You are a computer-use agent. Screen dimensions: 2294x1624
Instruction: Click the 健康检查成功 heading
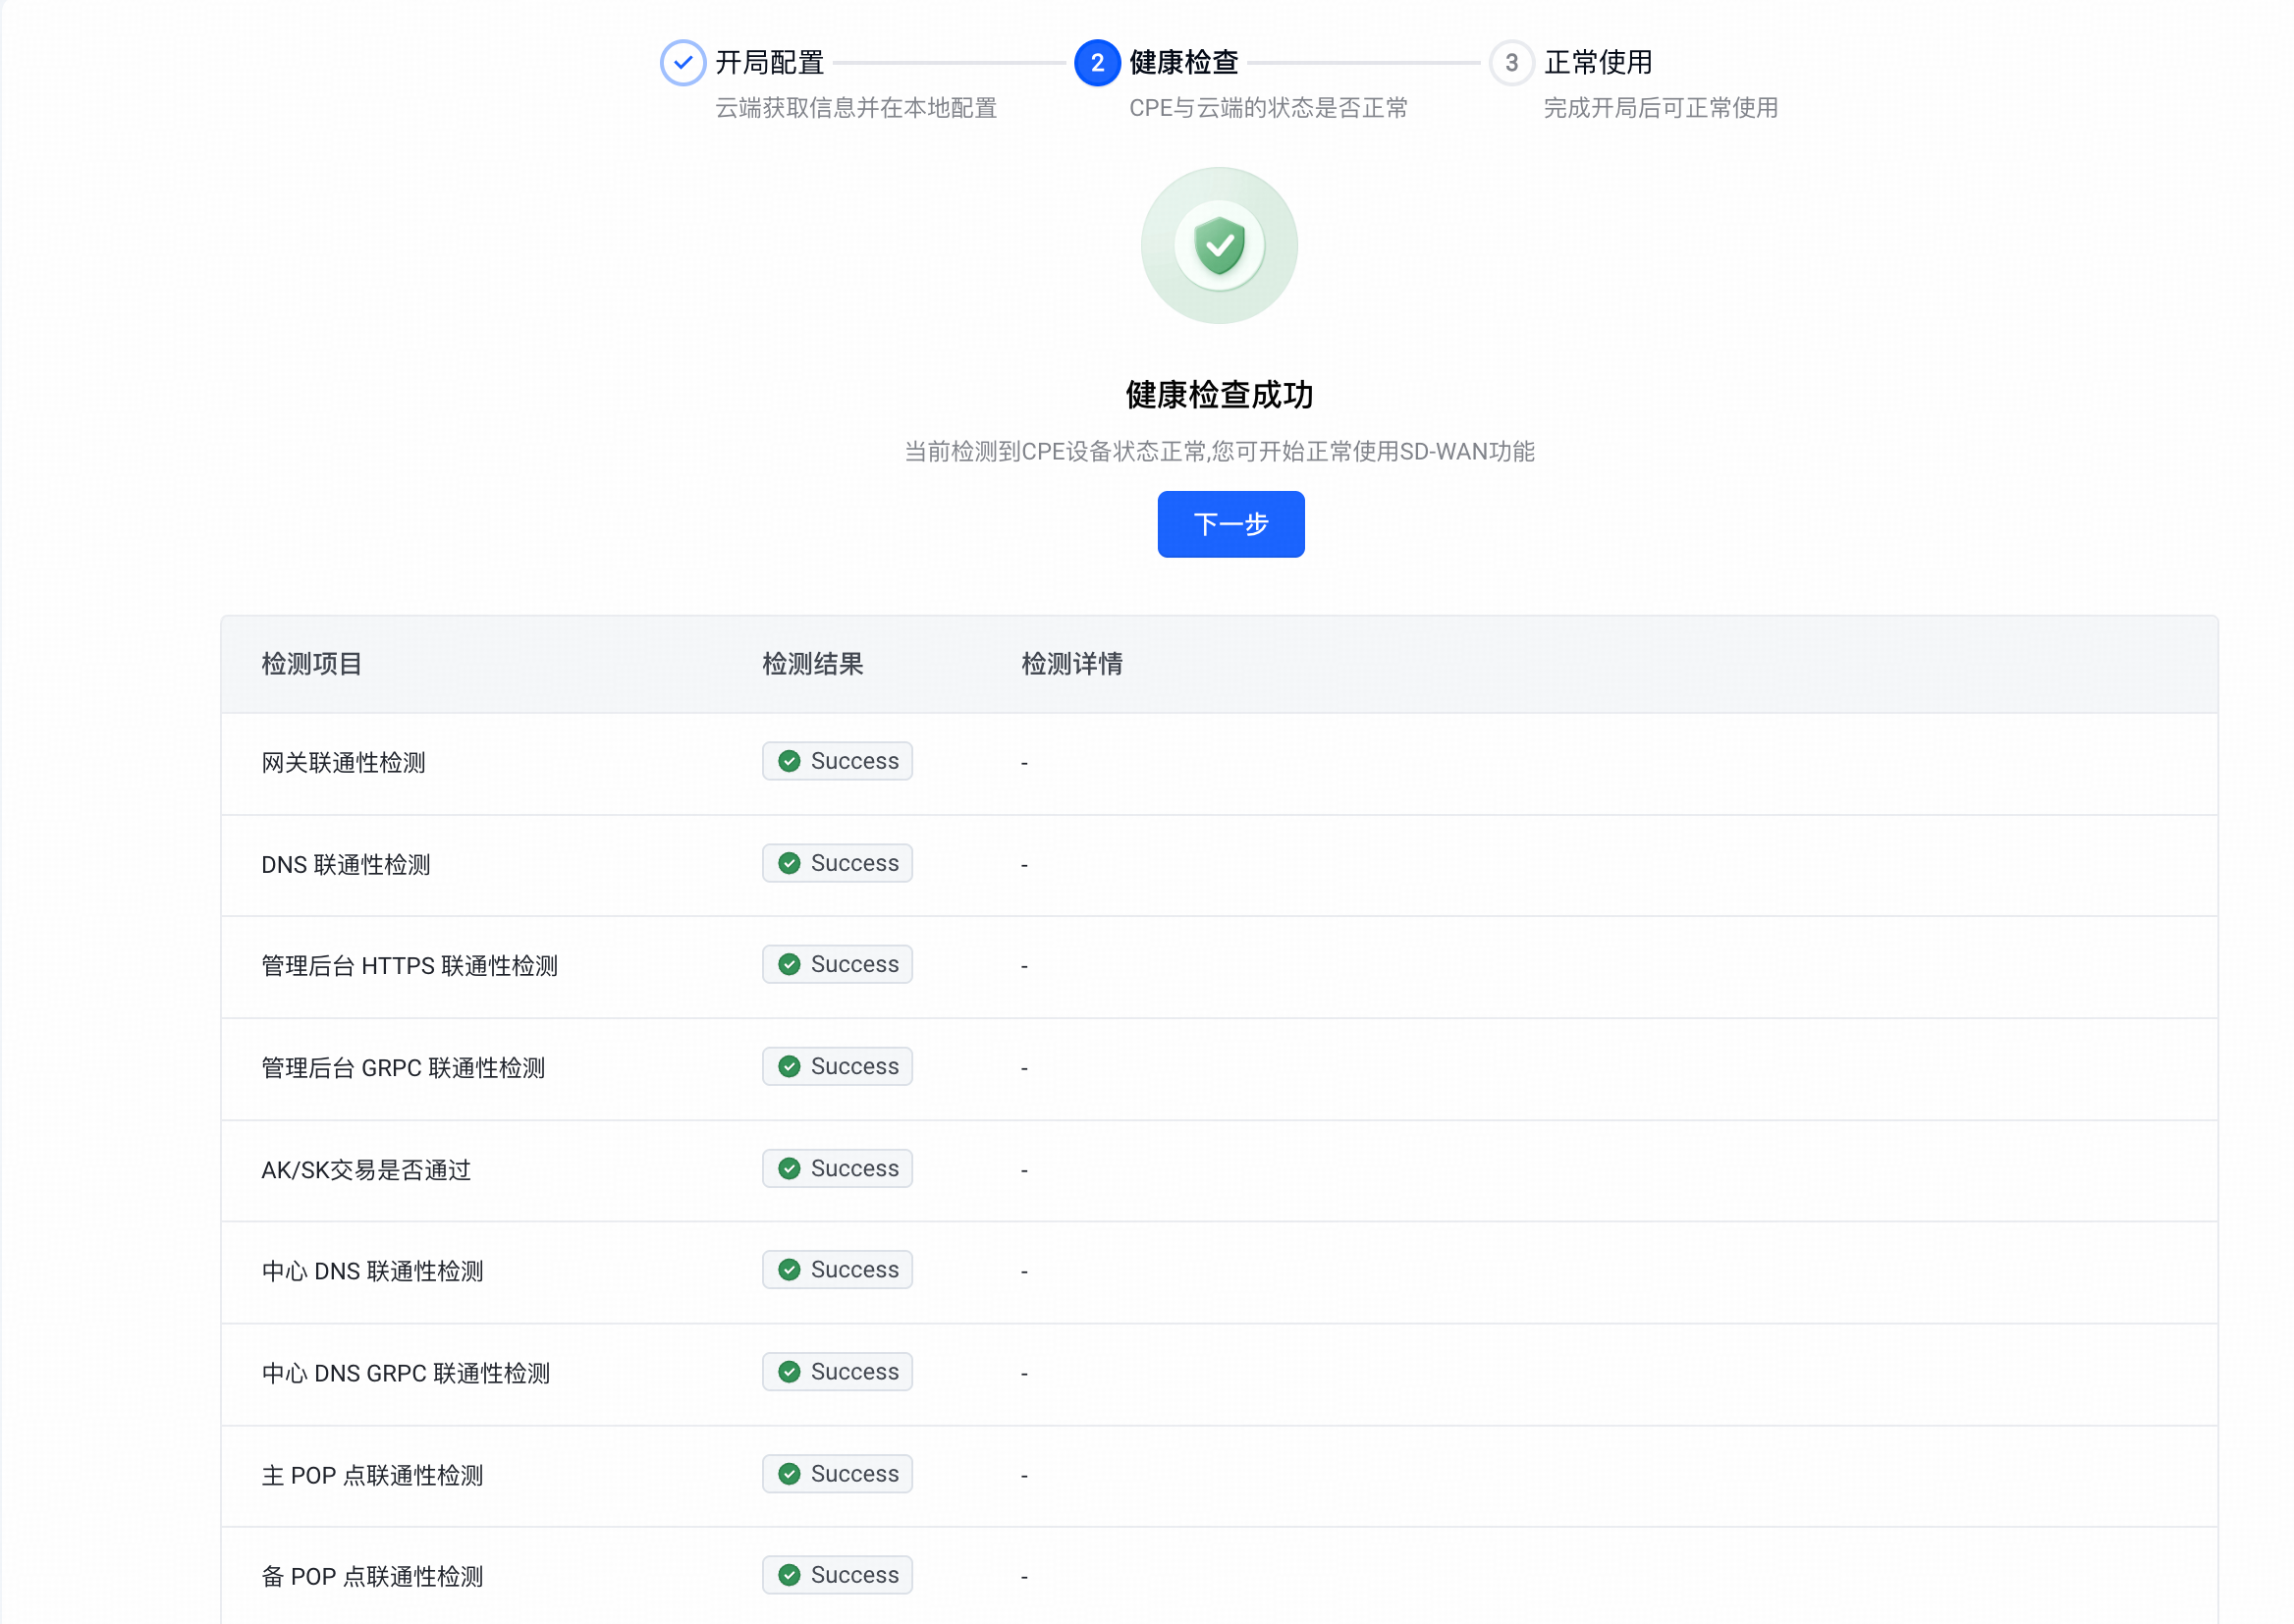pyautogui.click(x=1219, y=395)
